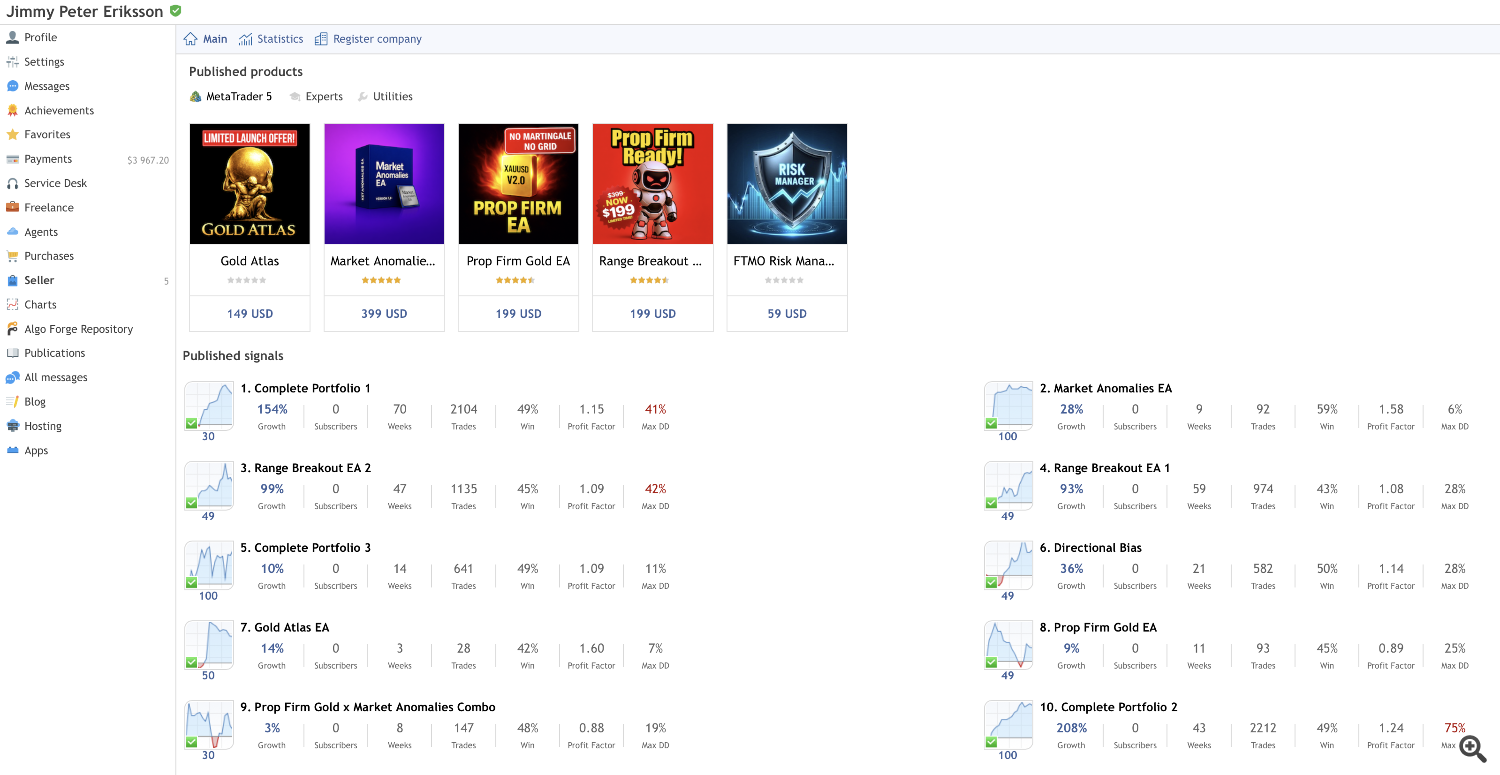Open signal 1. Complete Portfolio 1
This screenshot has width=1500, height=775.
[305, 388]
